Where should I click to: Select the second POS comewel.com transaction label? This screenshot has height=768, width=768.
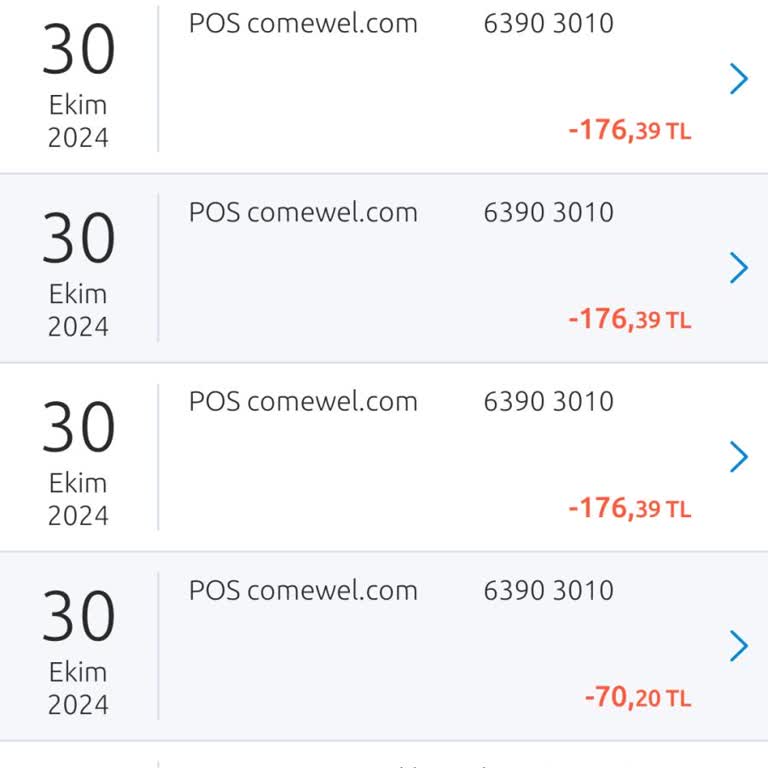pos(303,212)
